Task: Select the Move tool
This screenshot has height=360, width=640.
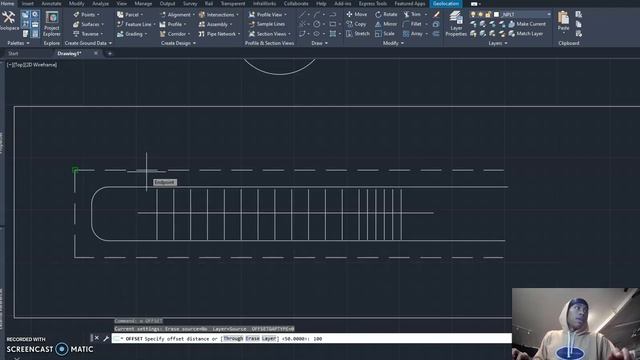Action: click(x=356, y=14)
